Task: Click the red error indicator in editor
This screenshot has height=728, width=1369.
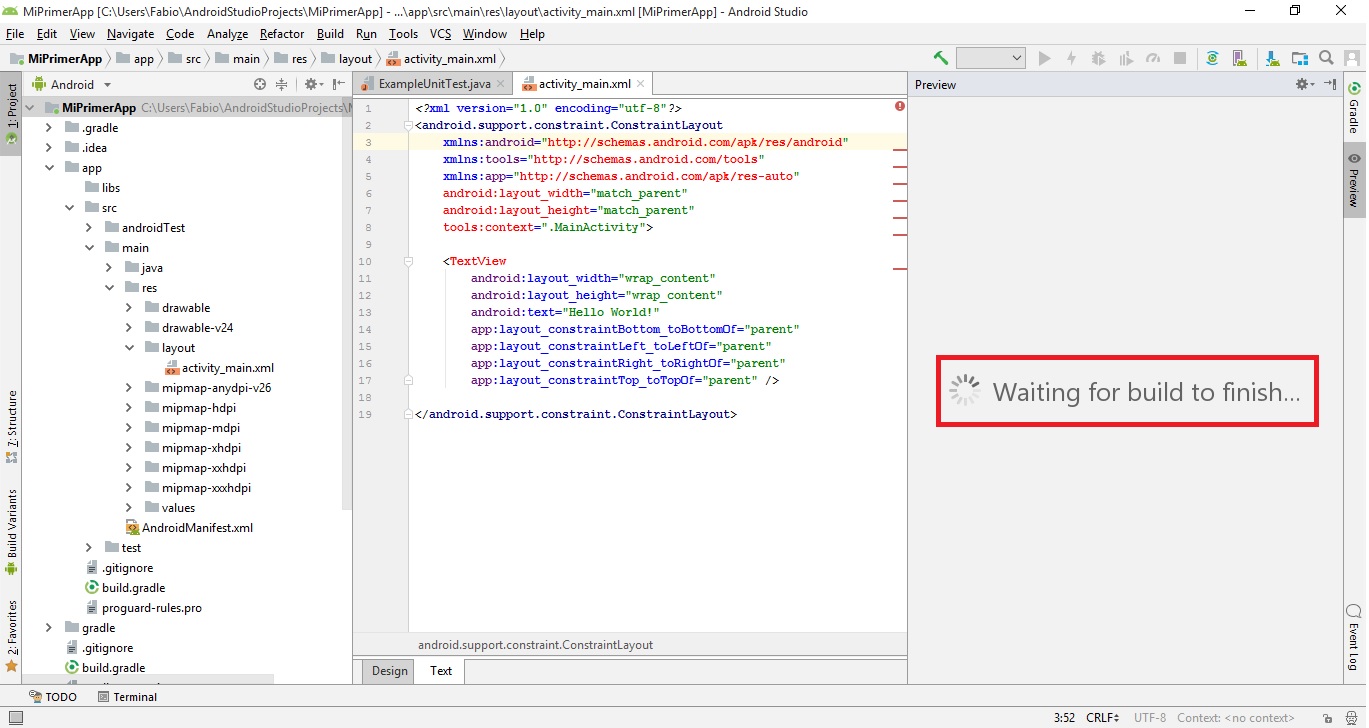Action: pos(900,106)
